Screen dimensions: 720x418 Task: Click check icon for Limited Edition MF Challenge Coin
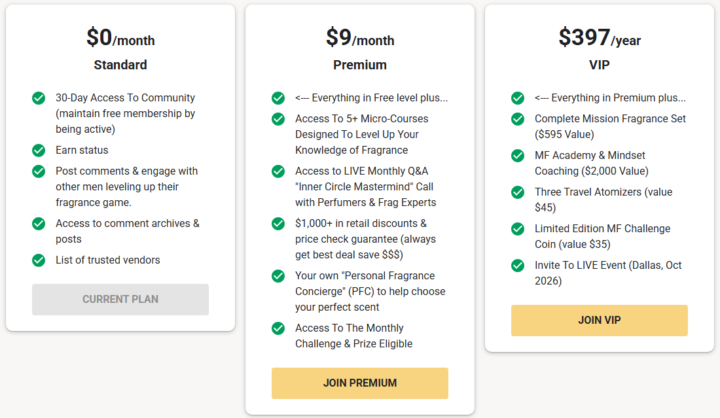pos(518,229)
